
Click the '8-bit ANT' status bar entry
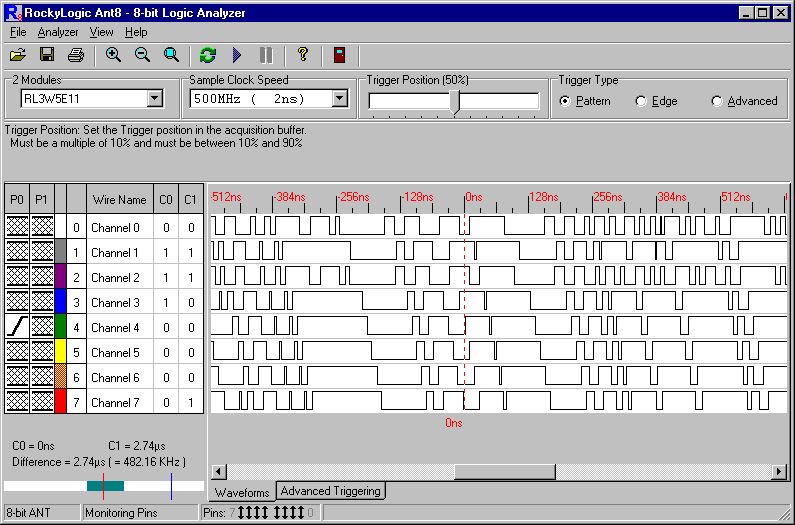tap(28, 513)
